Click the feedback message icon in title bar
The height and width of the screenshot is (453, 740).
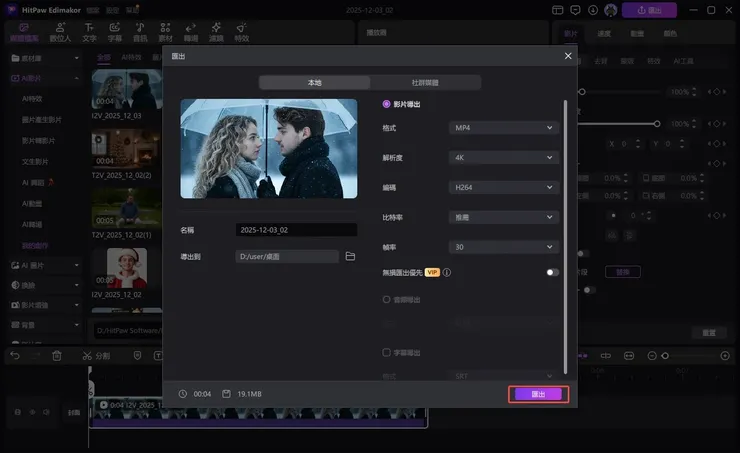[575, 10]
